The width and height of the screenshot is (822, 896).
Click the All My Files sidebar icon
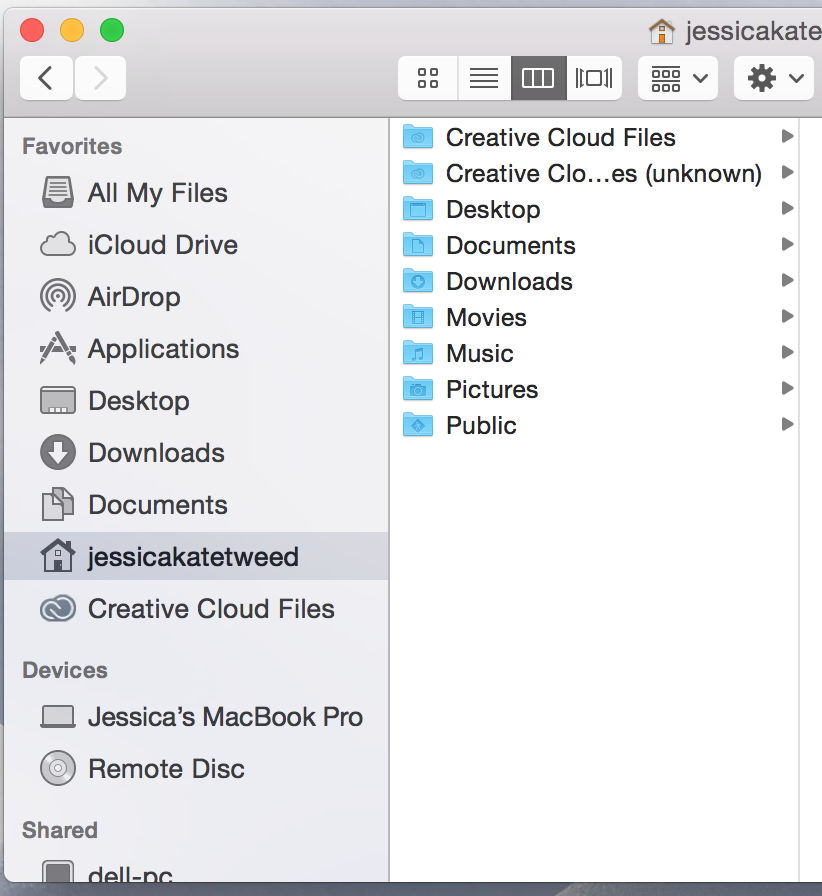coord(58,193)
